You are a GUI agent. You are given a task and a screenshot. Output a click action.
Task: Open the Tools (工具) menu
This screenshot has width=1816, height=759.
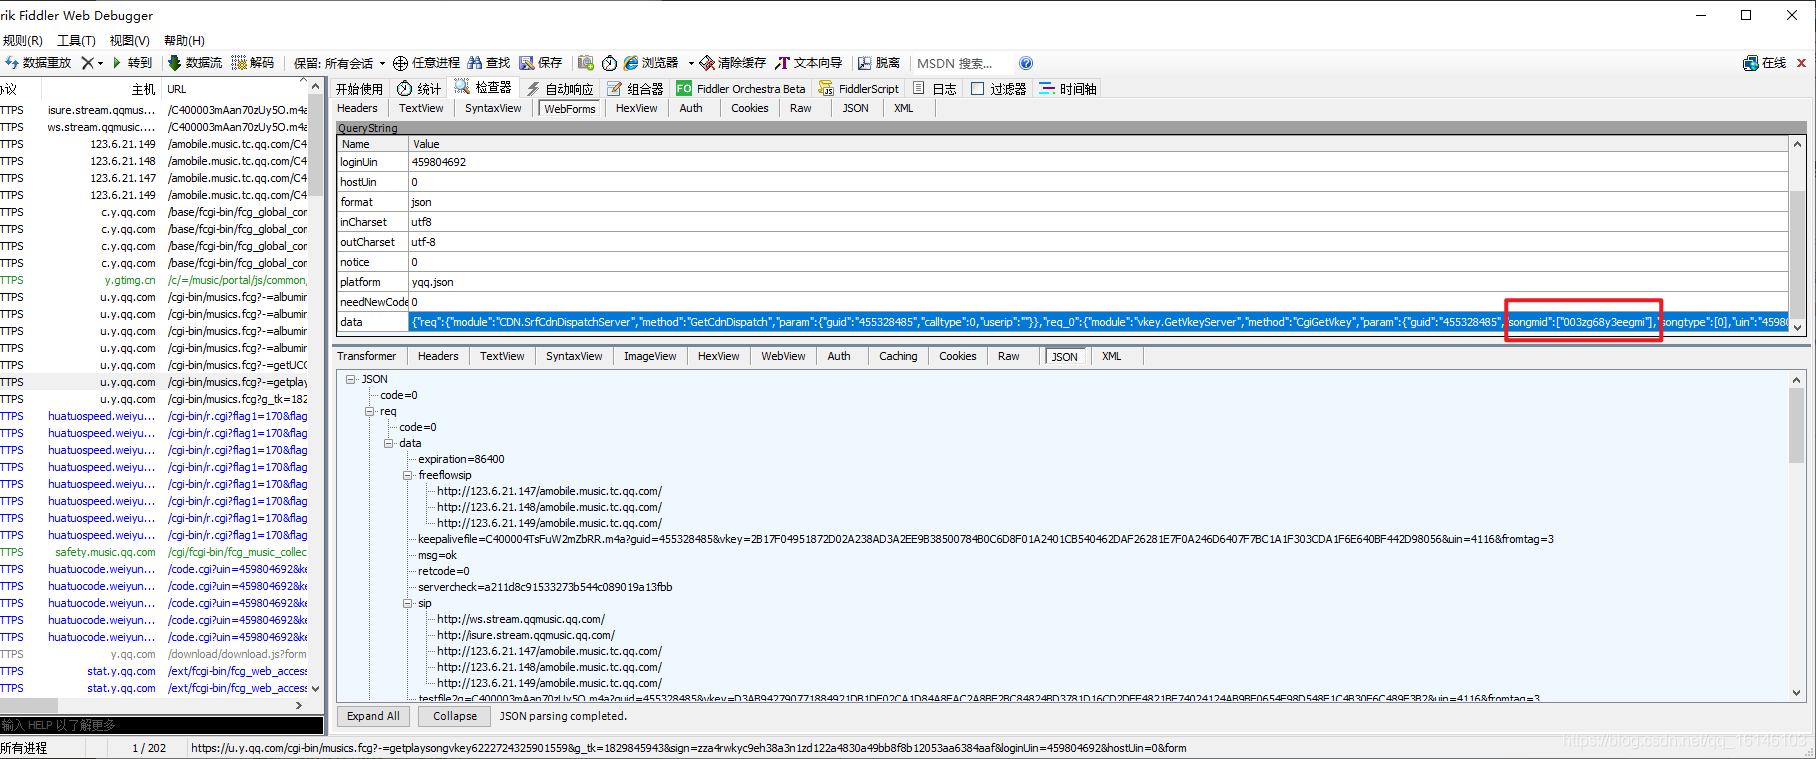click(x=76, y=40)
